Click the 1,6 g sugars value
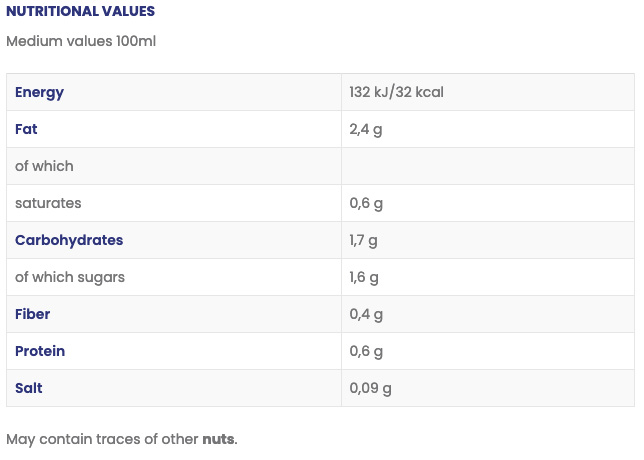Screen dimensions: 644x460 pyautogui.click(x=365, y=277)
